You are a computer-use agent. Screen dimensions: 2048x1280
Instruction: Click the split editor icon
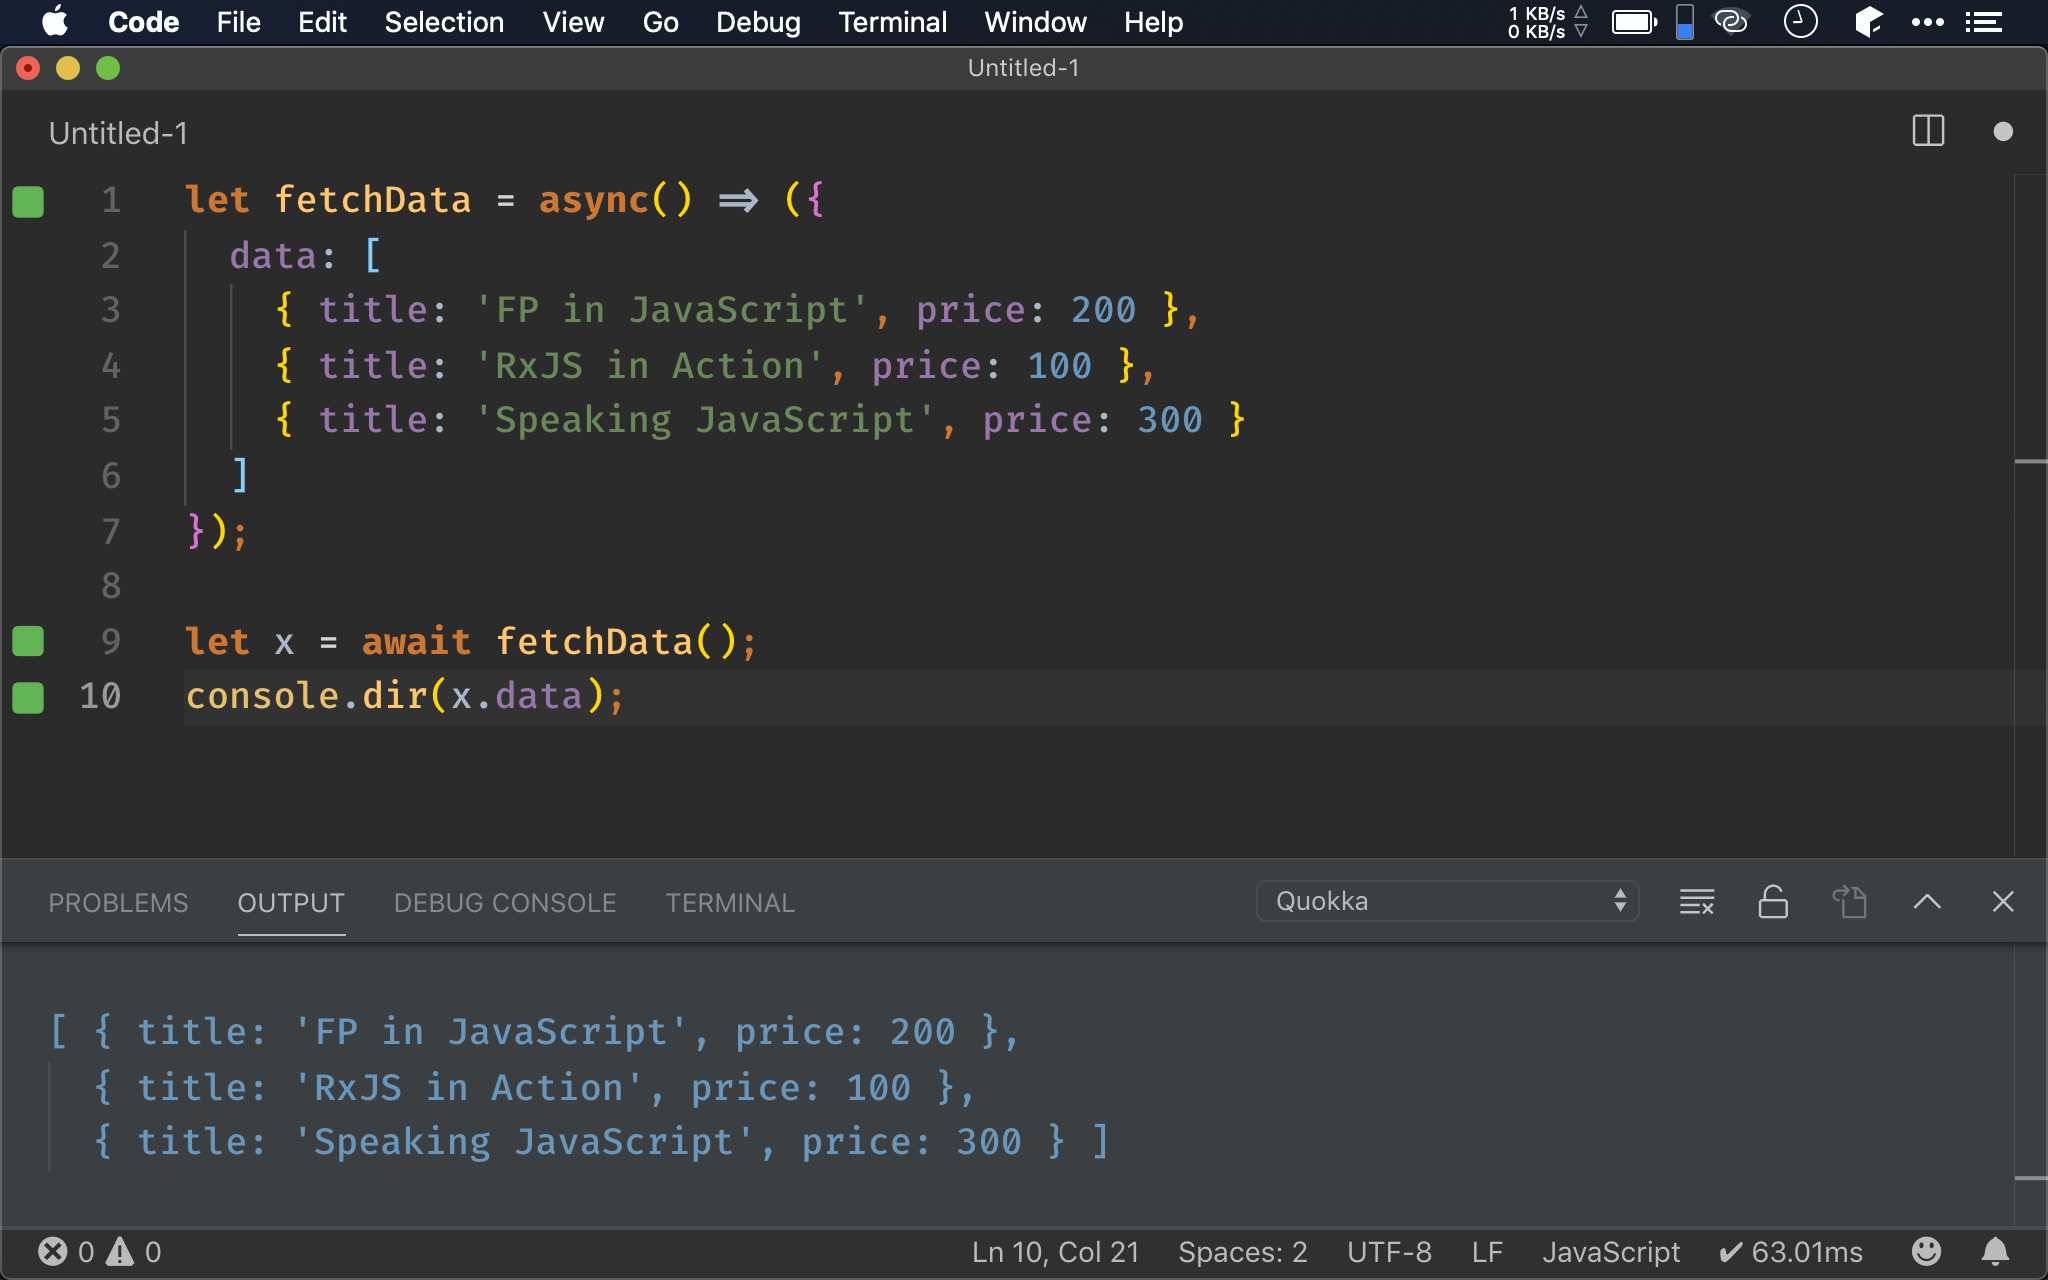[1927, 131]
